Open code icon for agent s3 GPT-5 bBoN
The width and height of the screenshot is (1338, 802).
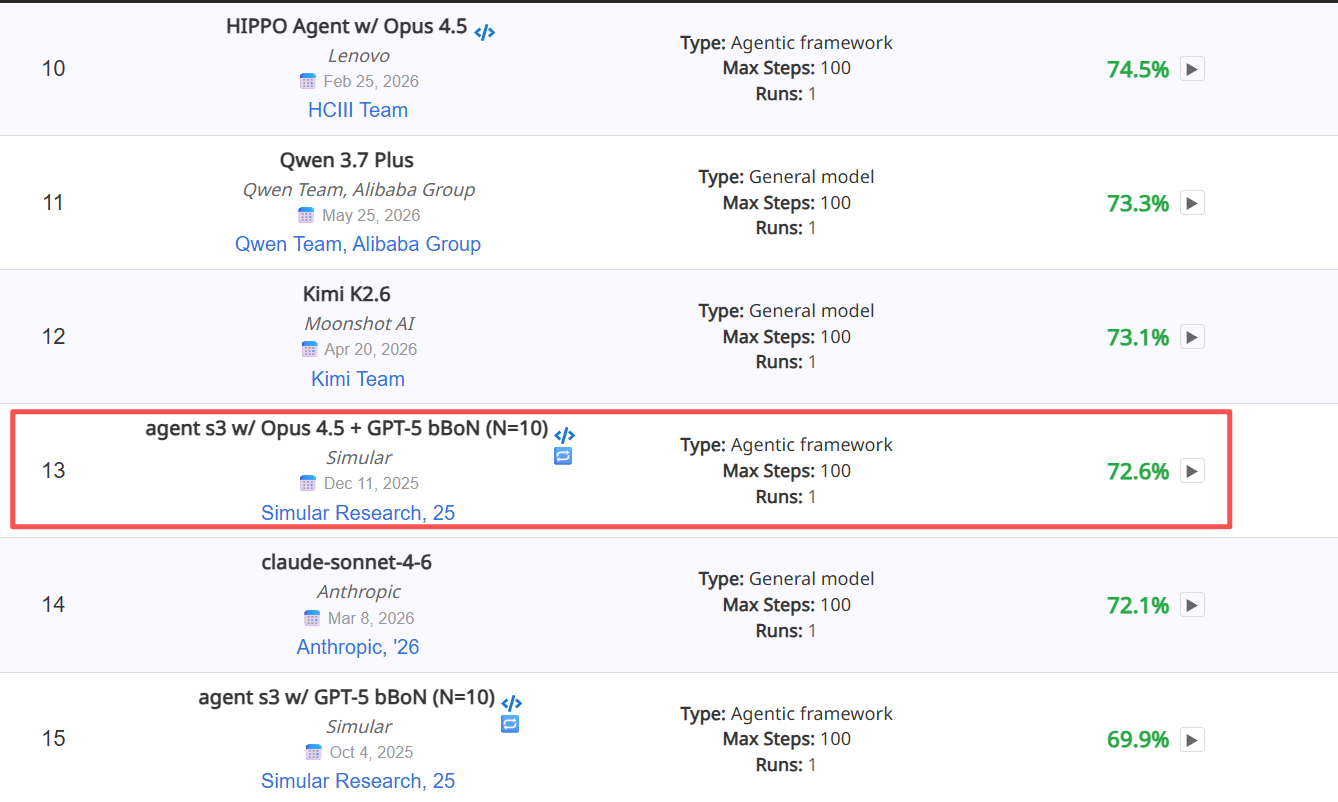click(x=511, y=703)
